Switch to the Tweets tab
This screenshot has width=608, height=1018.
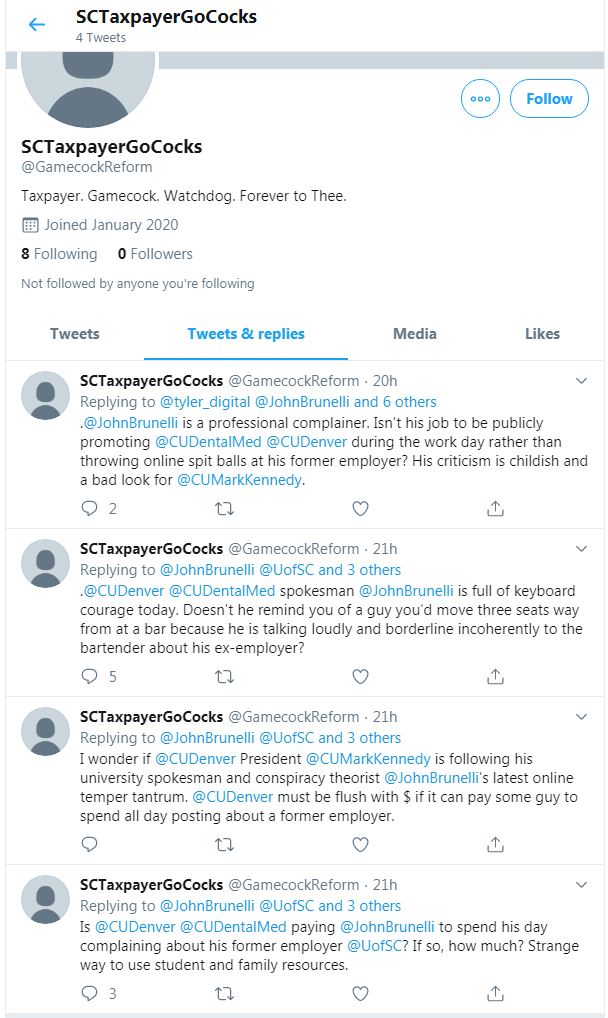[x=75, y=334]
